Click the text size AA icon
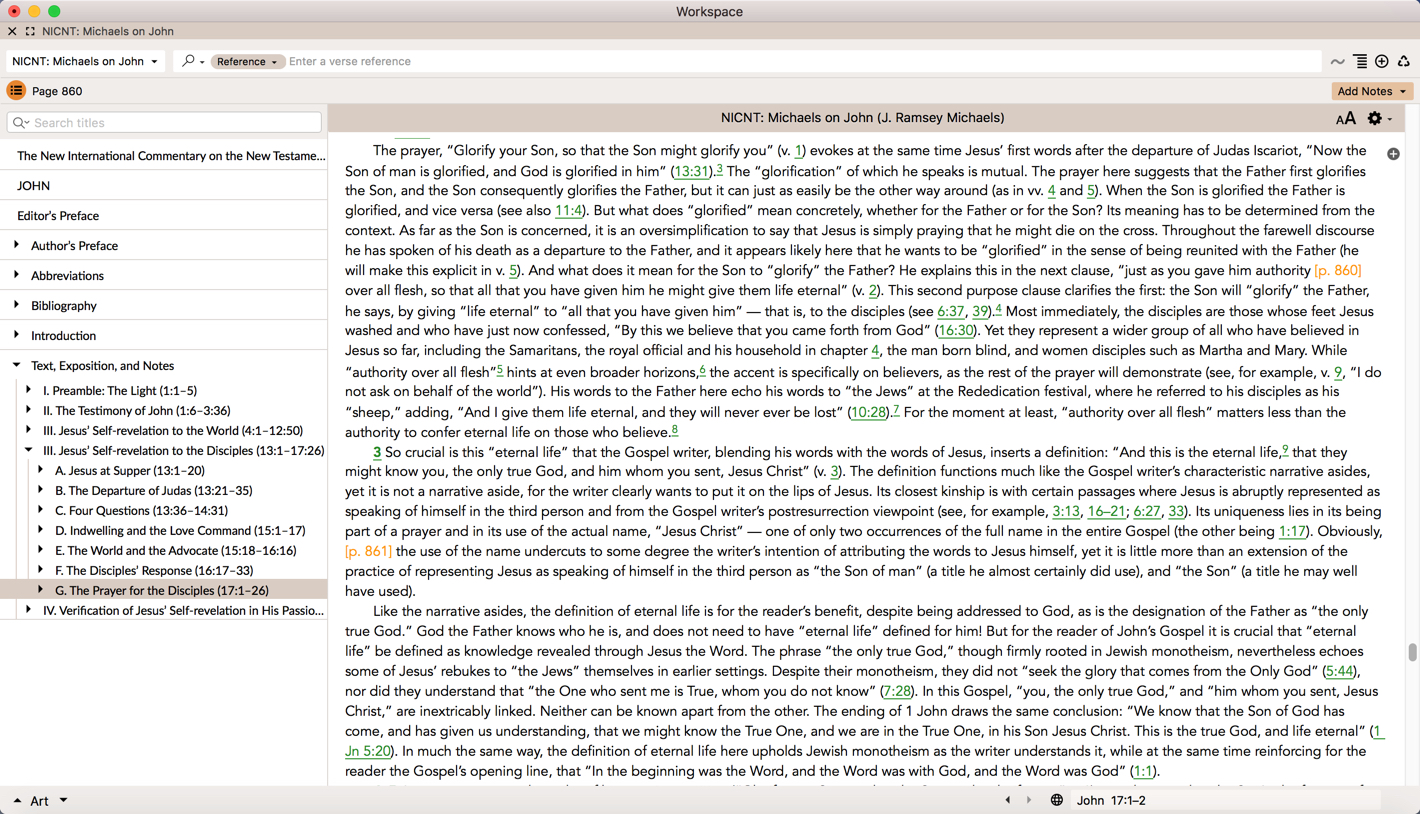This screenshot has width=1420, height=814. click(x=1345, y=119)
